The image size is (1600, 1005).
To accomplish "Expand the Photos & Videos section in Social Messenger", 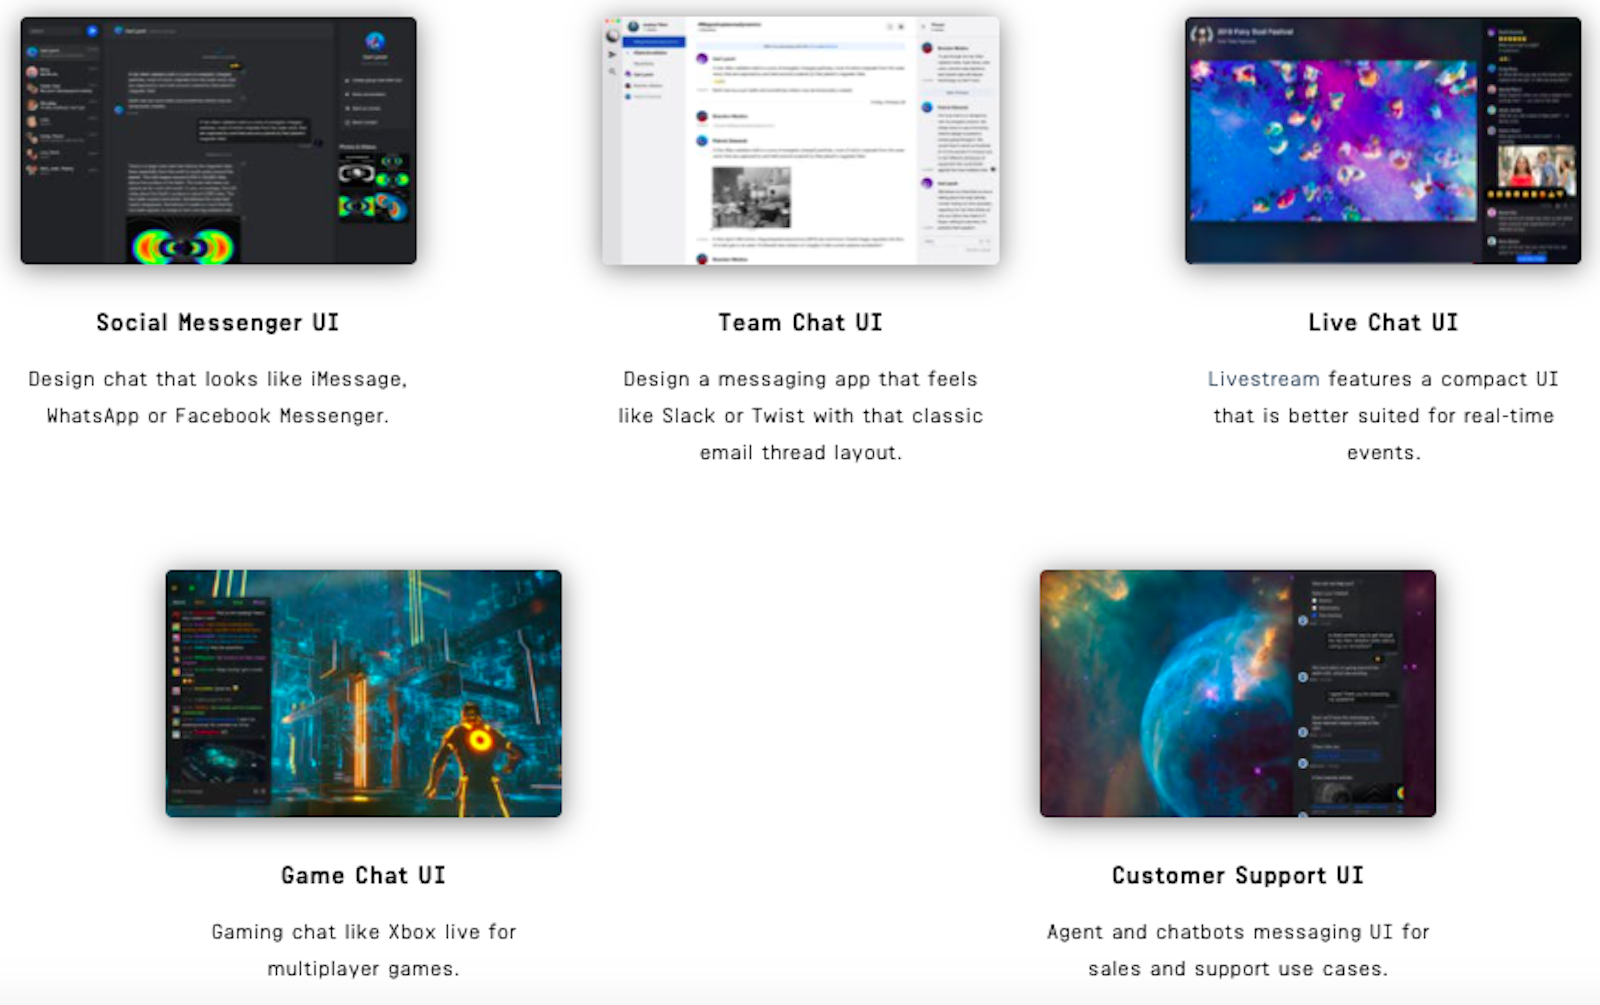I will click(x=358, y=147).
